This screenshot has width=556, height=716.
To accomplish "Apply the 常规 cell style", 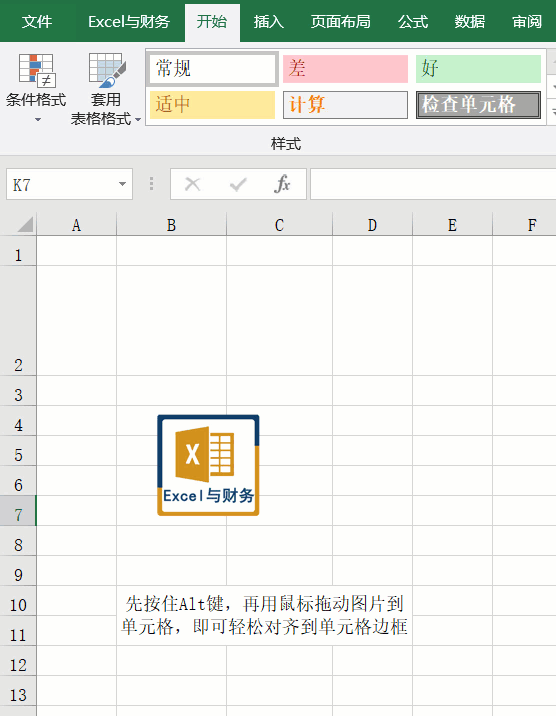I will (212, 68).
